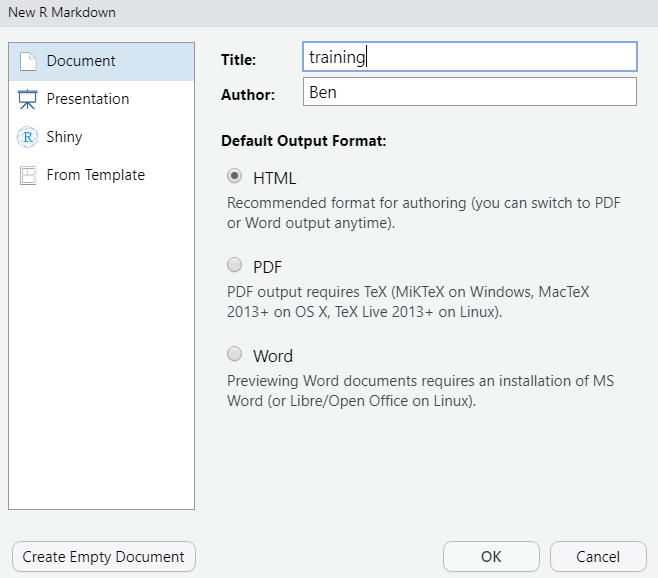The width and height of the screenshot is (658, 578).
Task: Focus the Title field containing training
Action: [x=470, y=57]
